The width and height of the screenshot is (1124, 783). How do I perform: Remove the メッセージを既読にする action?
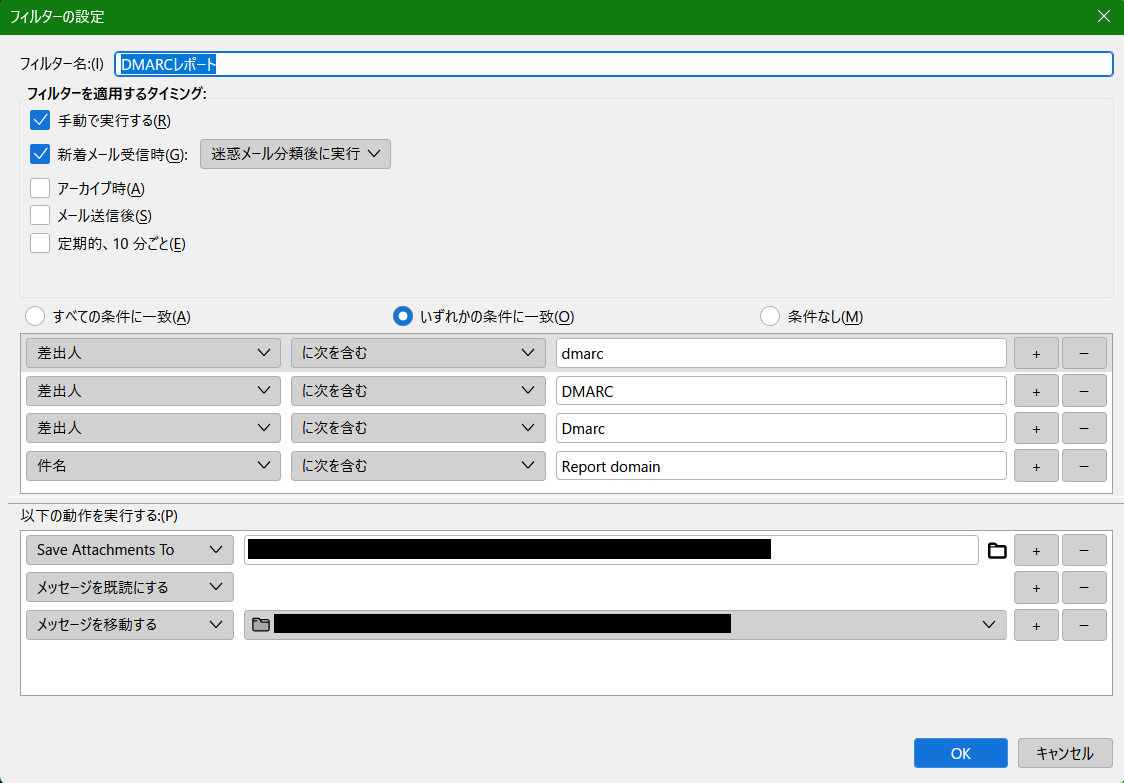tap(1084, 587)
